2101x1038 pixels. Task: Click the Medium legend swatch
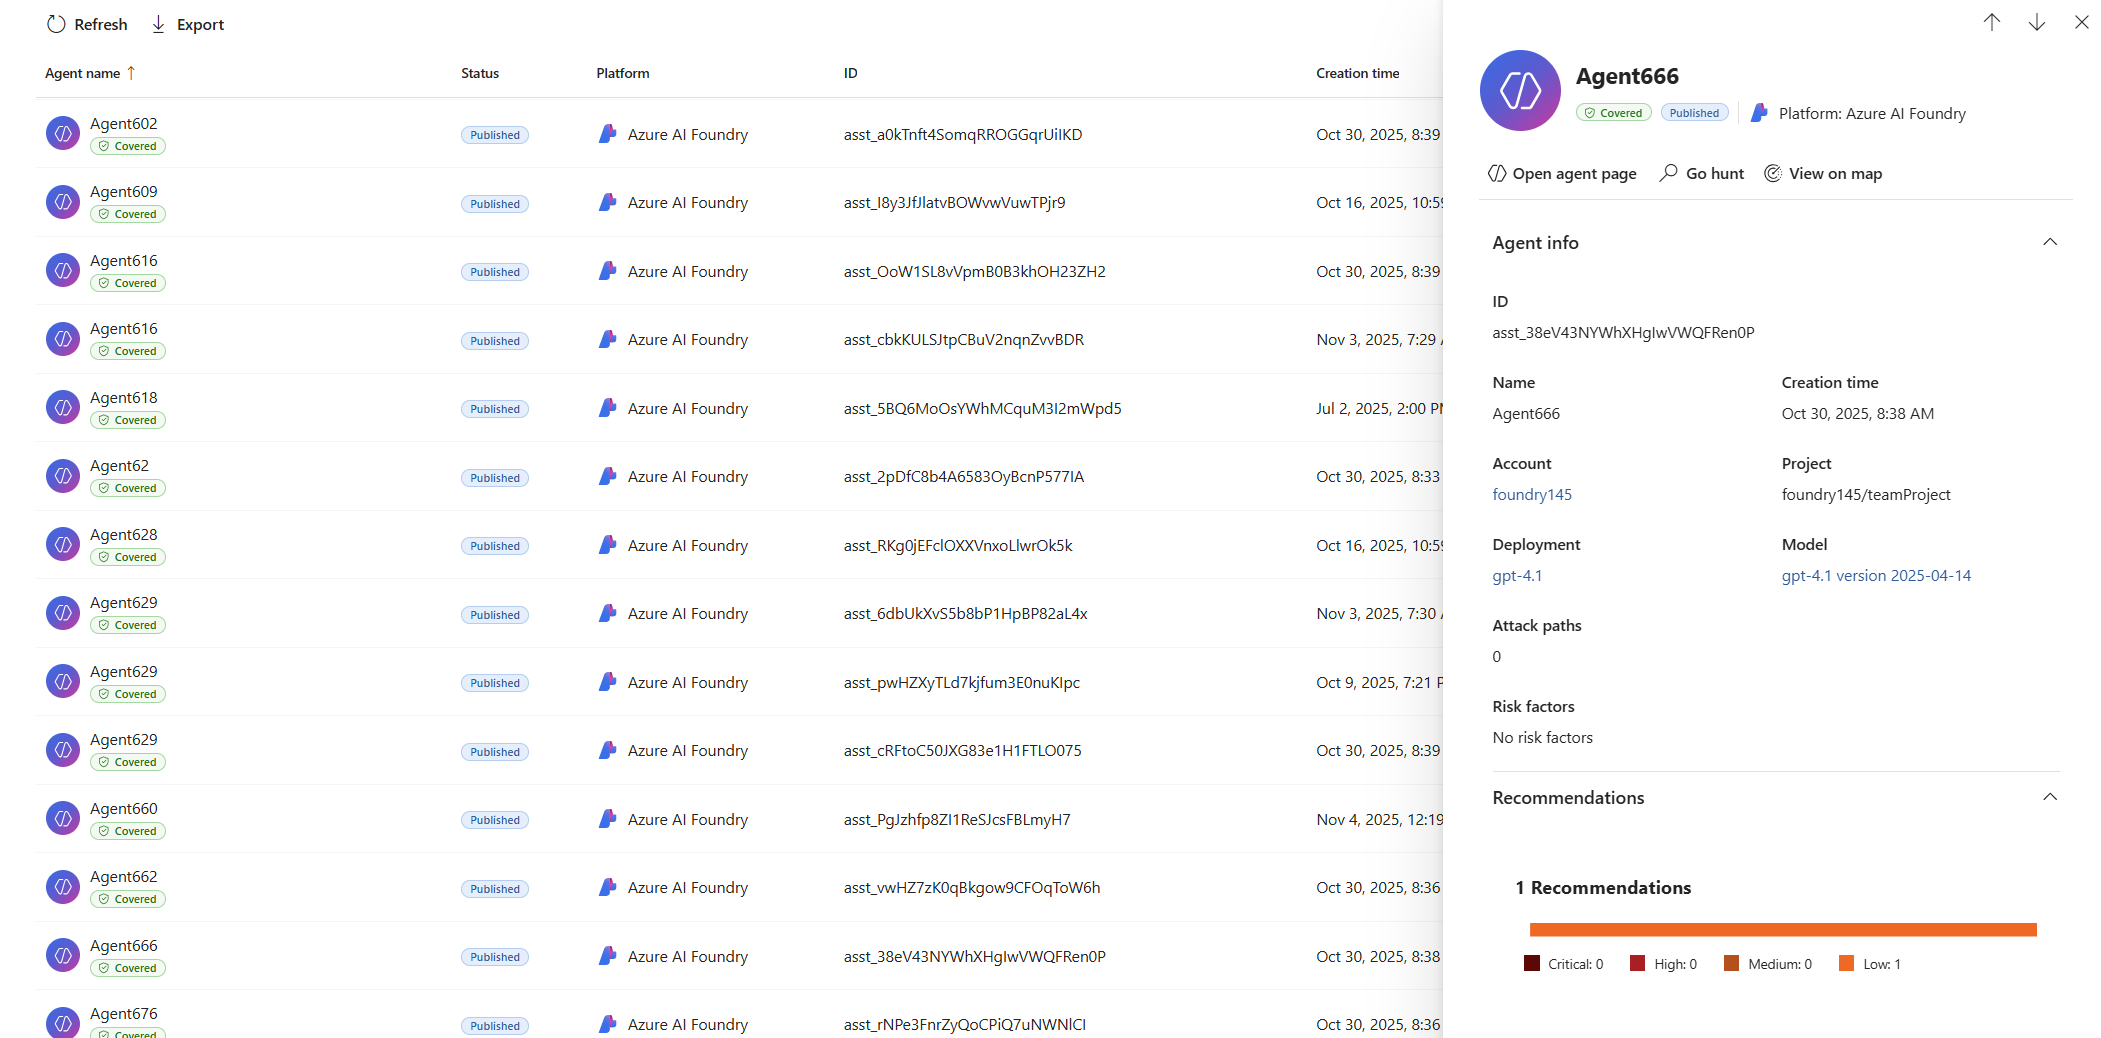click(x=1731, y=963)
